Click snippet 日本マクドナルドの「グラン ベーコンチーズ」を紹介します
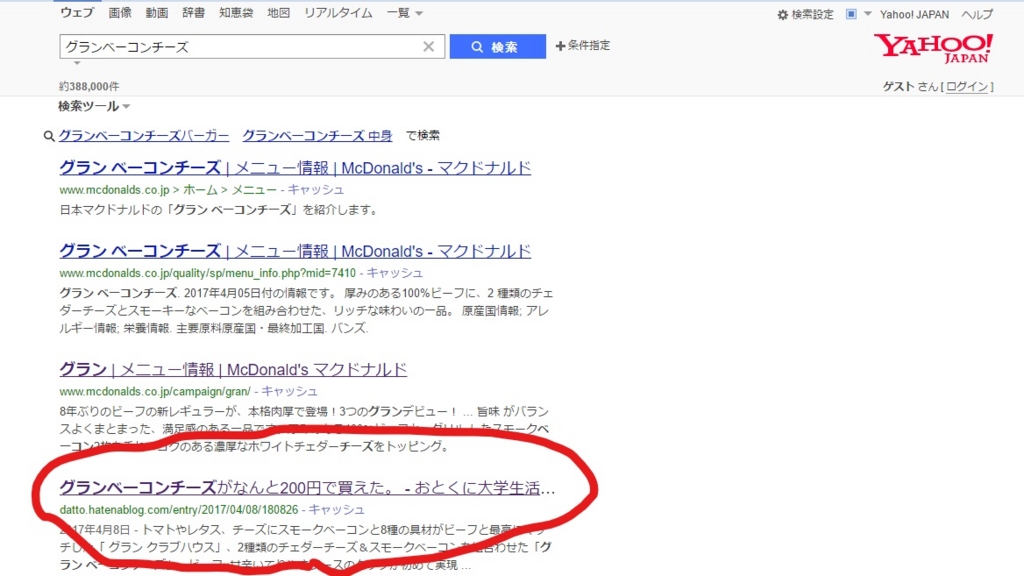The width and height of the screenshot is (1024, 576). [x=218, y=210]
